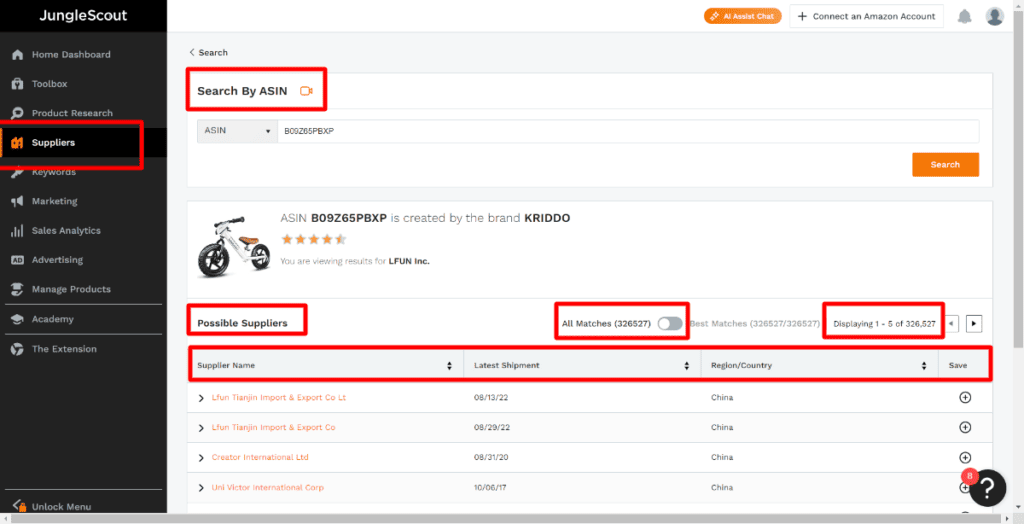Go to previous results page arrow
This screenshot has height=524, width=1024.
pos(952,323)
